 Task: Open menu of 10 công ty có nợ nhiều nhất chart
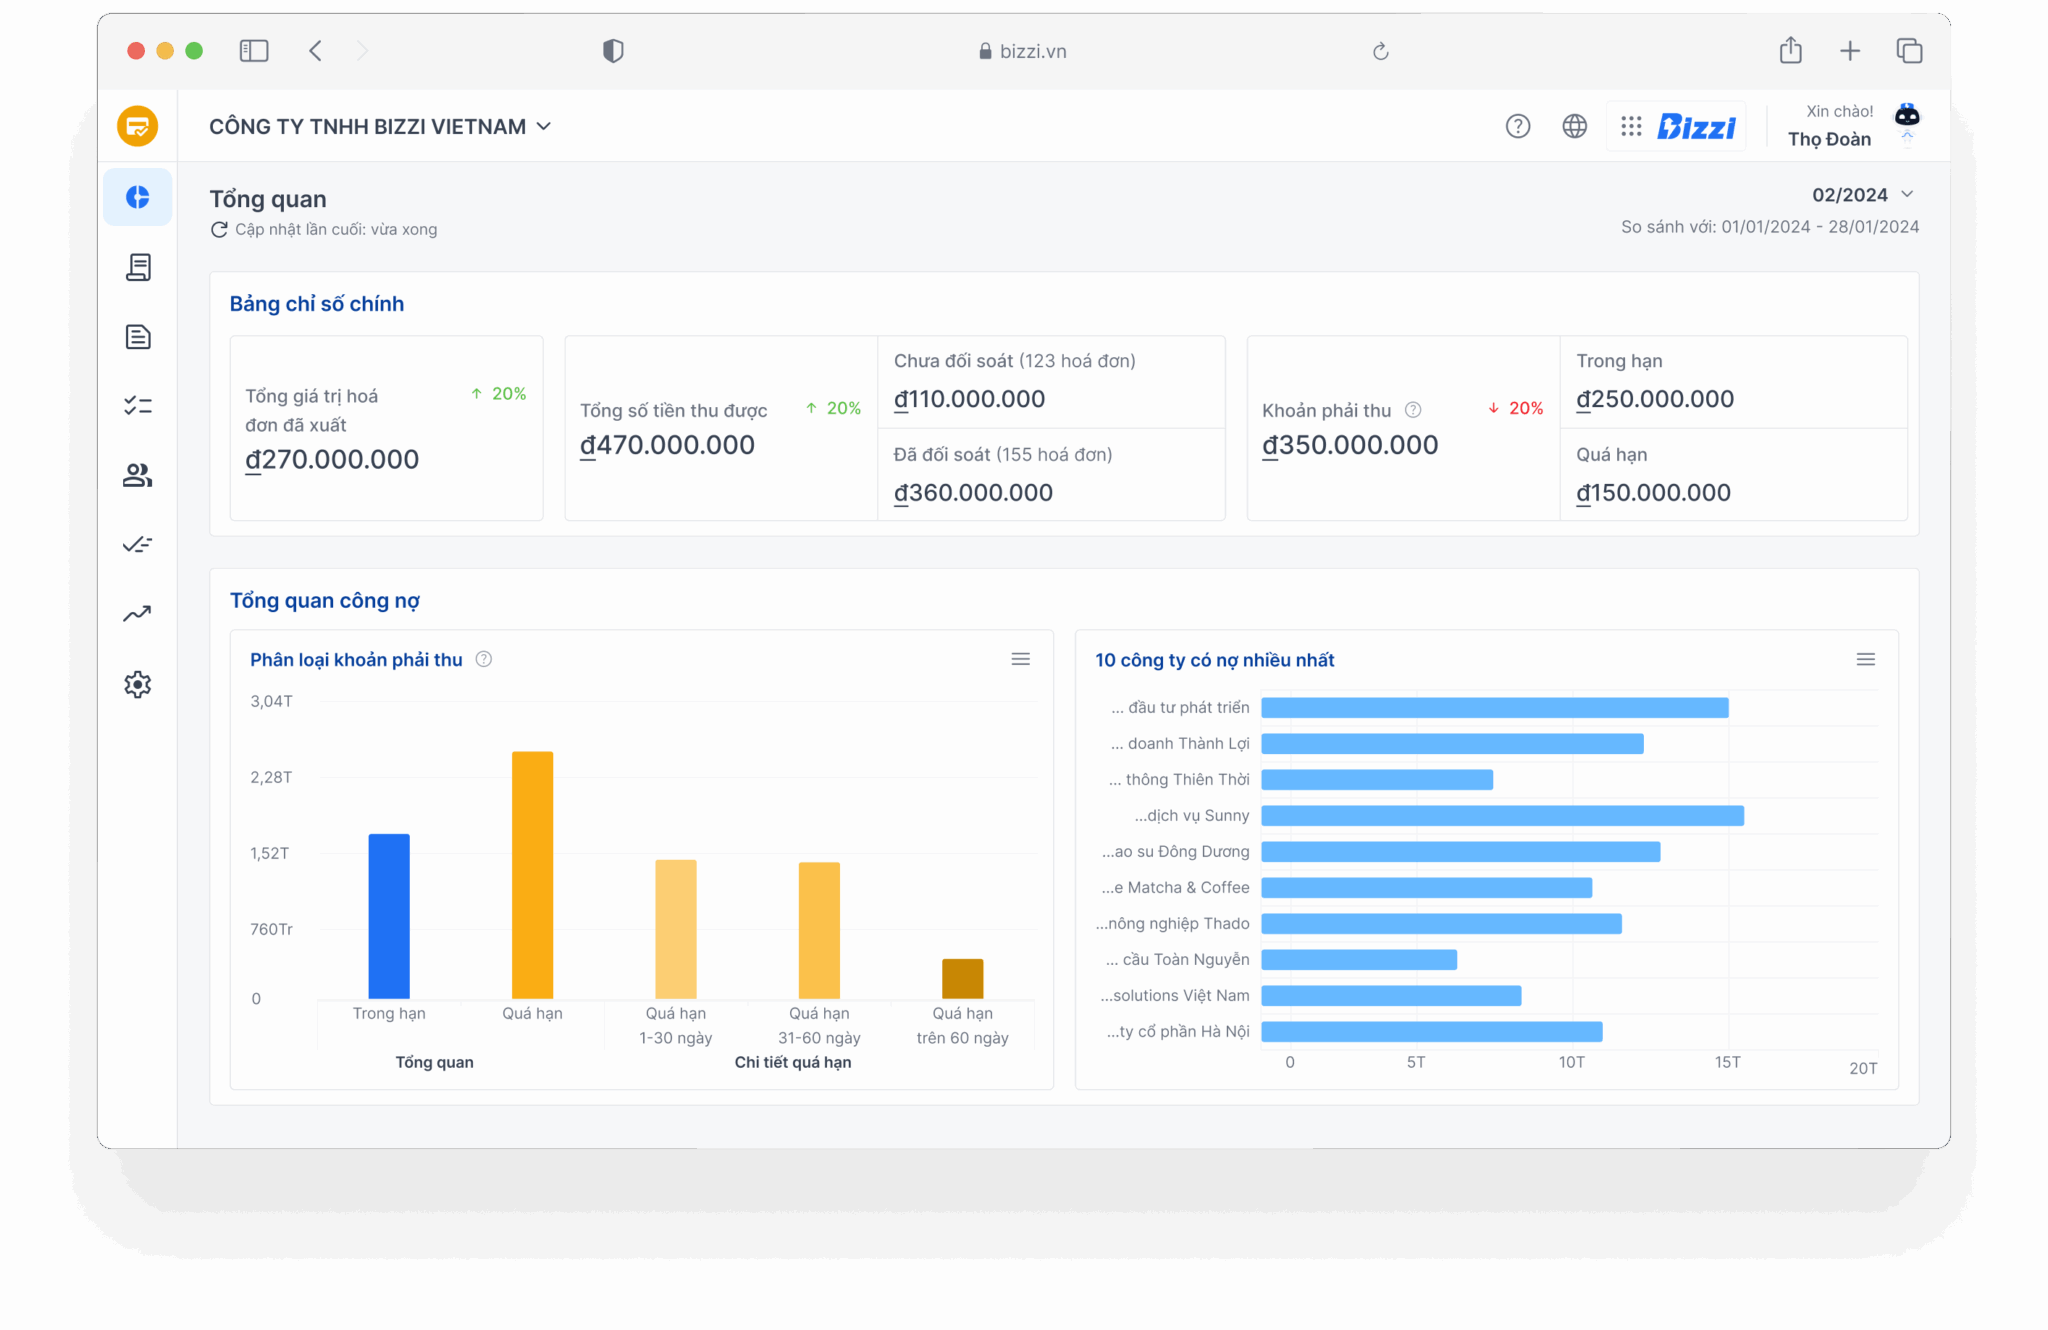(x=1865, y=659)
